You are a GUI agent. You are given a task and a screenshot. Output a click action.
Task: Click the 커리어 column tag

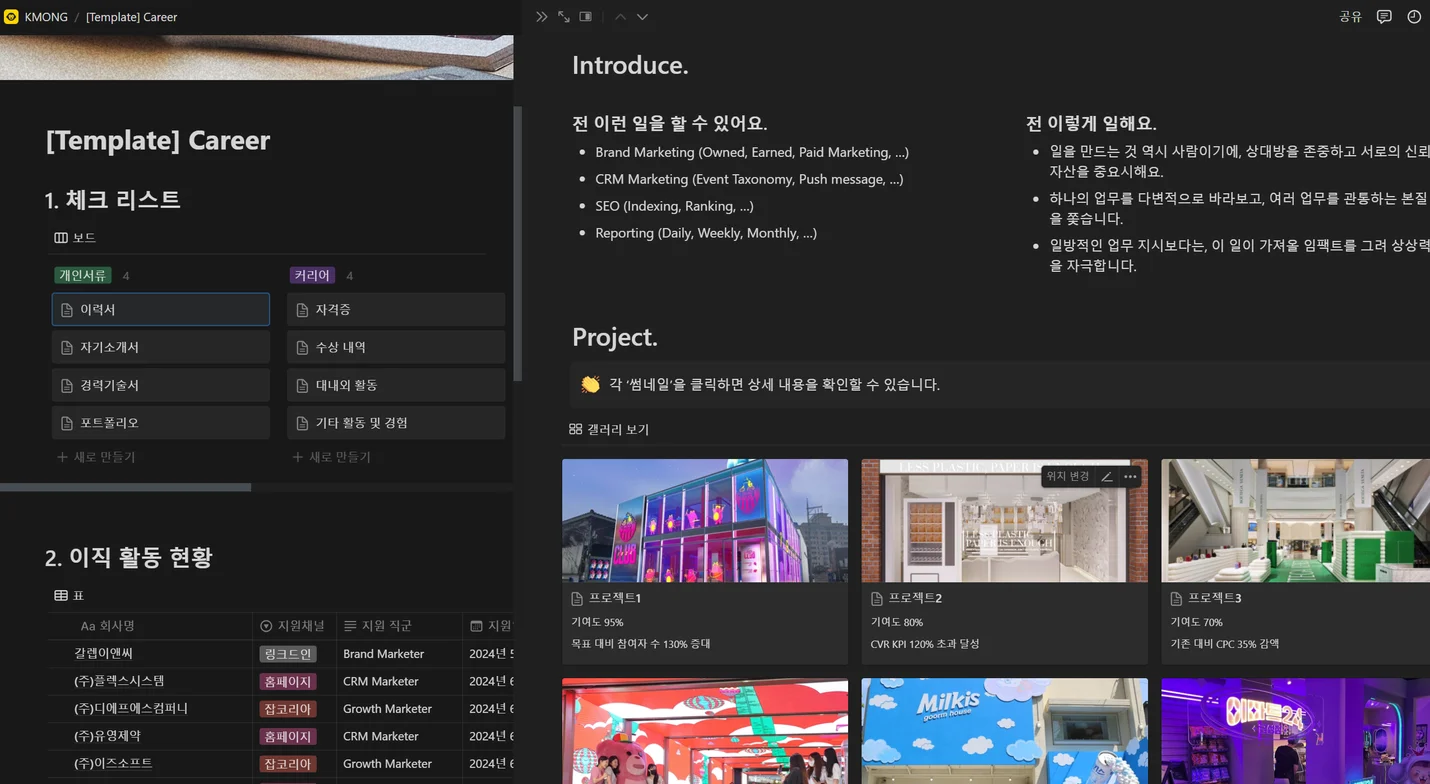coord(312,275)
